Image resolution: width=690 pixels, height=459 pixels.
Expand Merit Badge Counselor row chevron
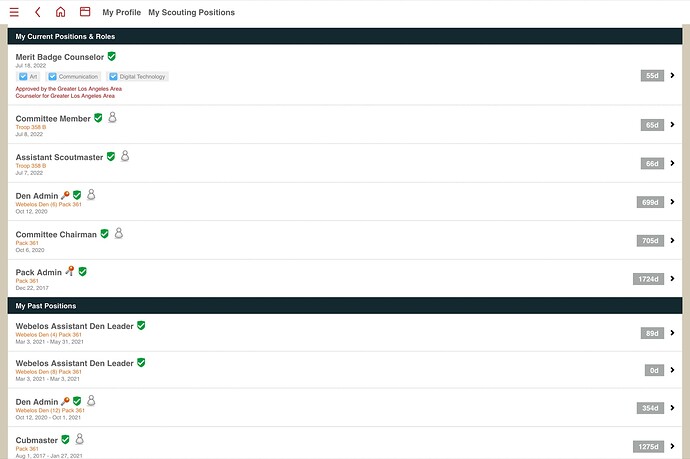(x=672, y=75)
